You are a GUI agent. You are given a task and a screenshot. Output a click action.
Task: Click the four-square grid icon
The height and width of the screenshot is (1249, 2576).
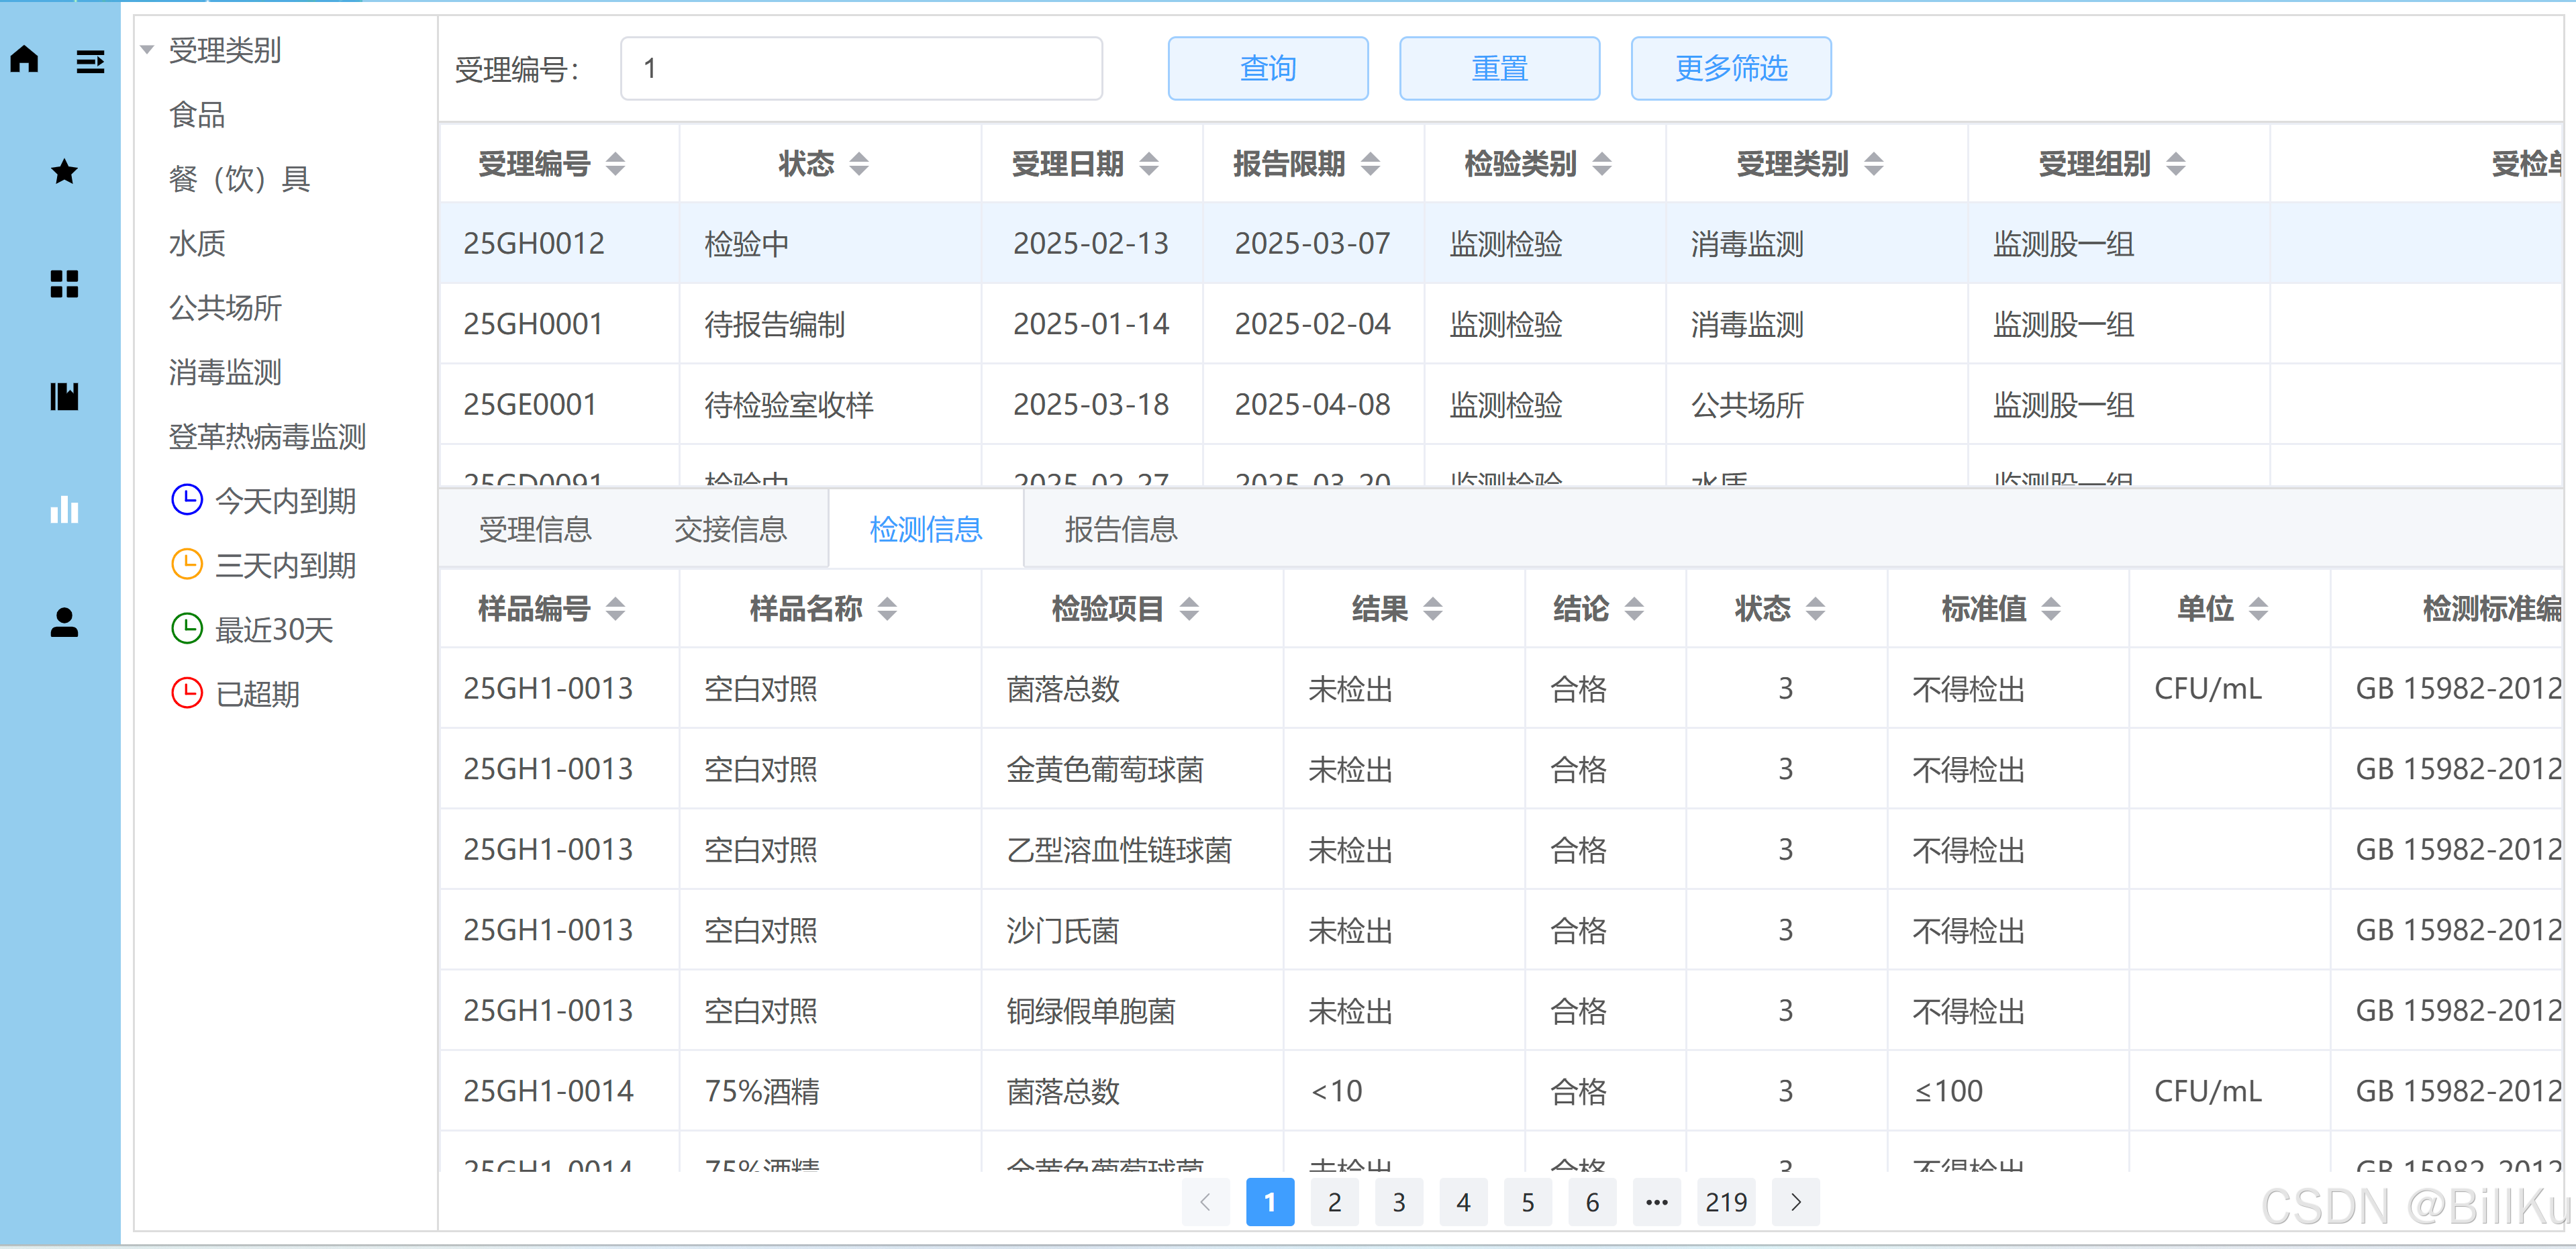coord(64,284)
